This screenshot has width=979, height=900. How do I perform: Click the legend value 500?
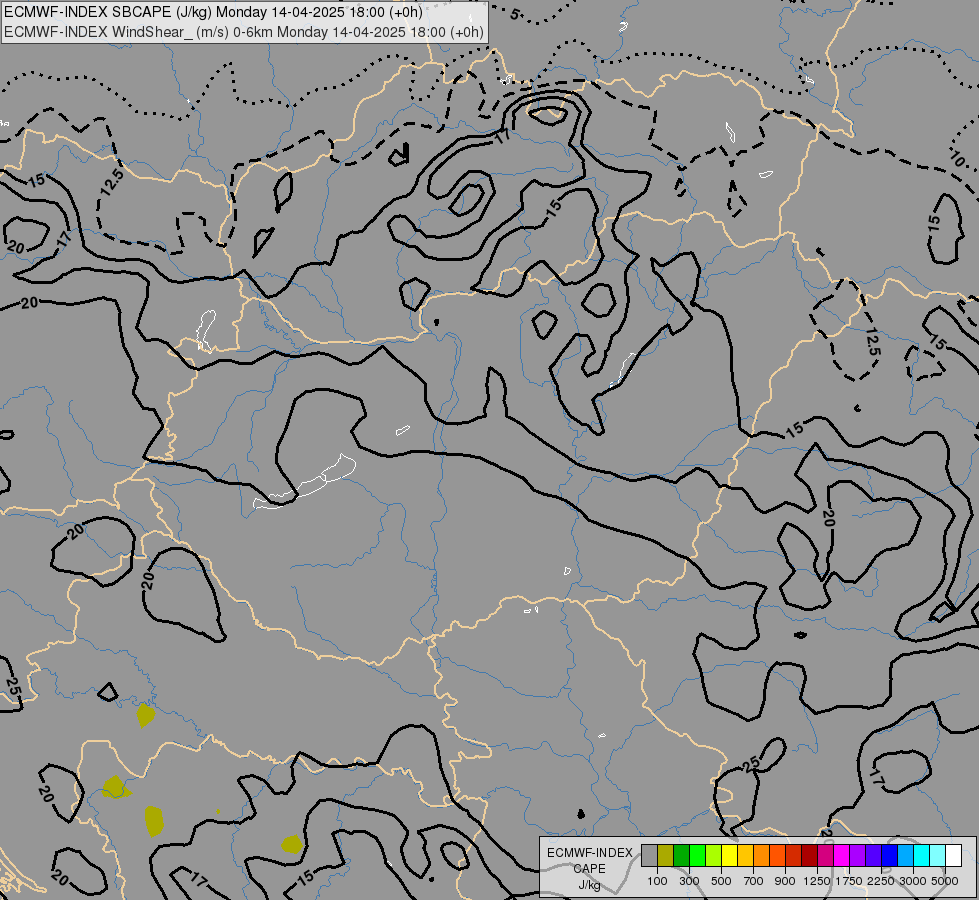[x=721, y=881]
